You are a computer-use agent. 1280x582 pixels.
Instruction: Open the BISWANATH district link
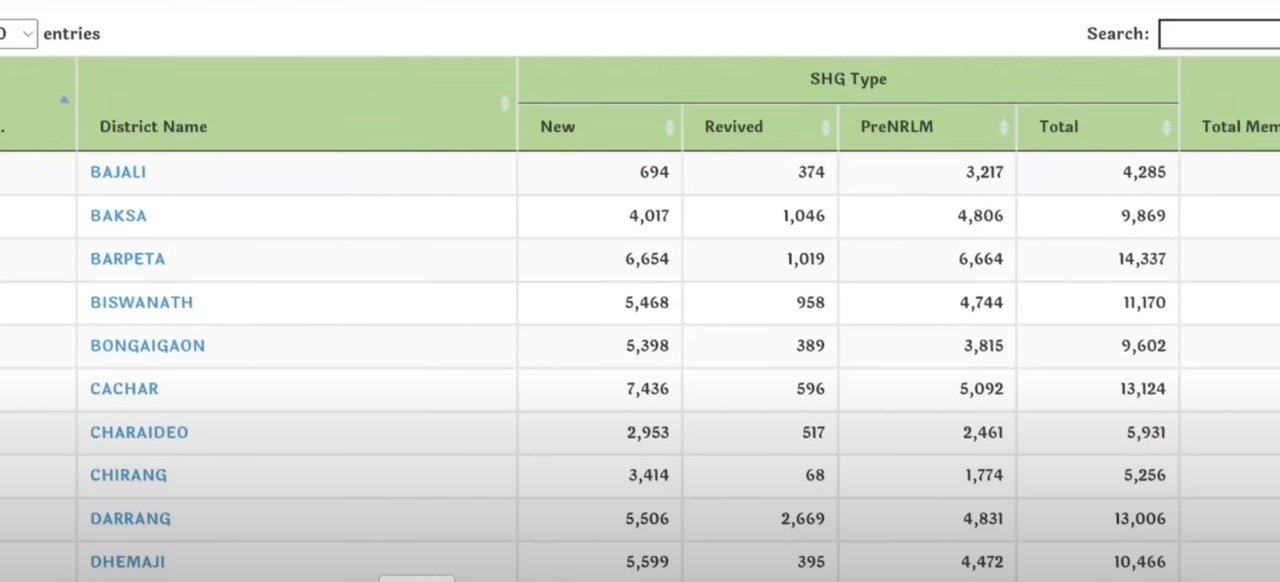pyautogui.click(x=142, y=302)
